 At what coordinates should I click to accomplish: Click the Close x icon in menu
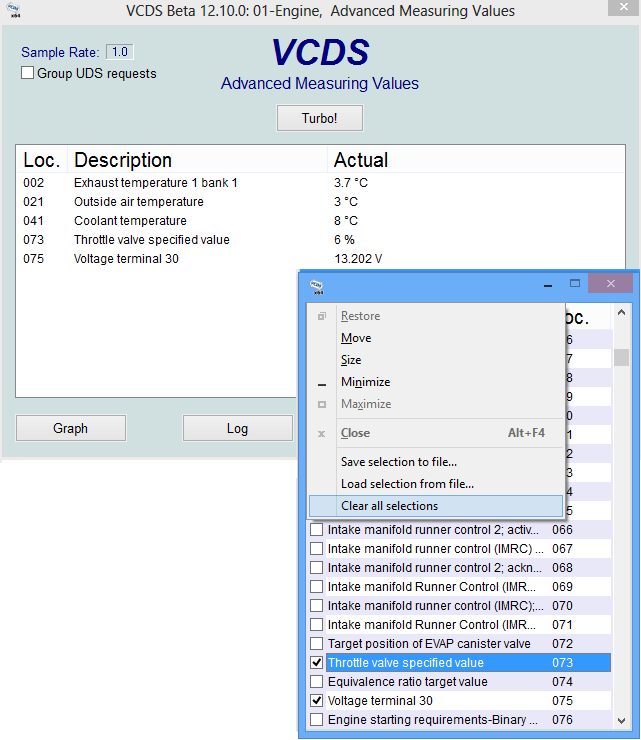click(321, 434)
